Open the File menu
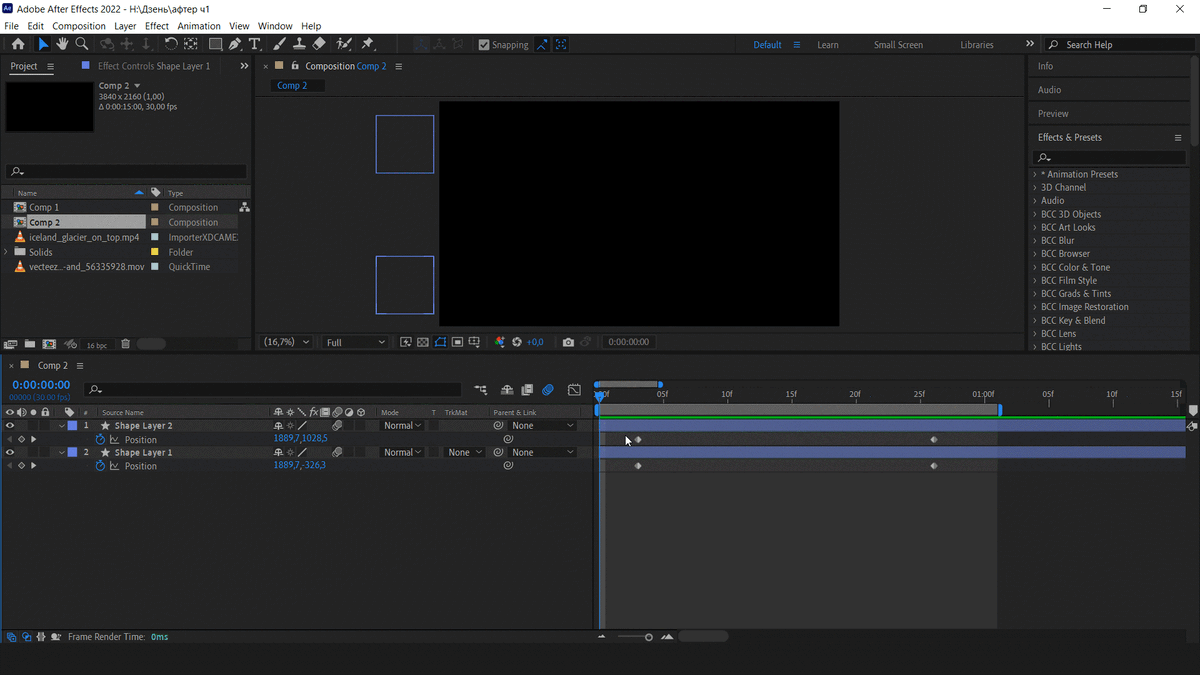The width and height of the screenshot is (1200, 675). [x=11, y=26]
